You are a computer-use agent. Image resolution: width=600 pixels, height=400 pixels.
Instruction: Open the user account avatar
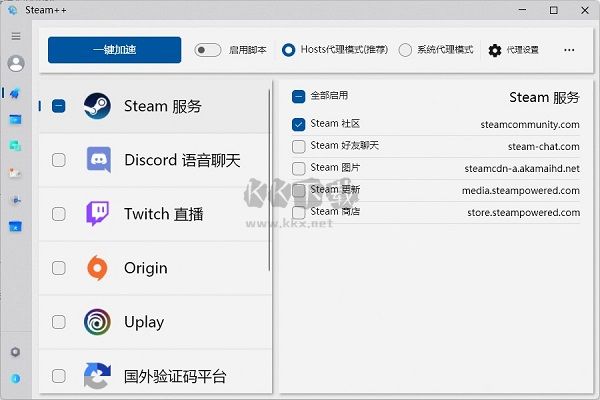click(x=16, y=63)
